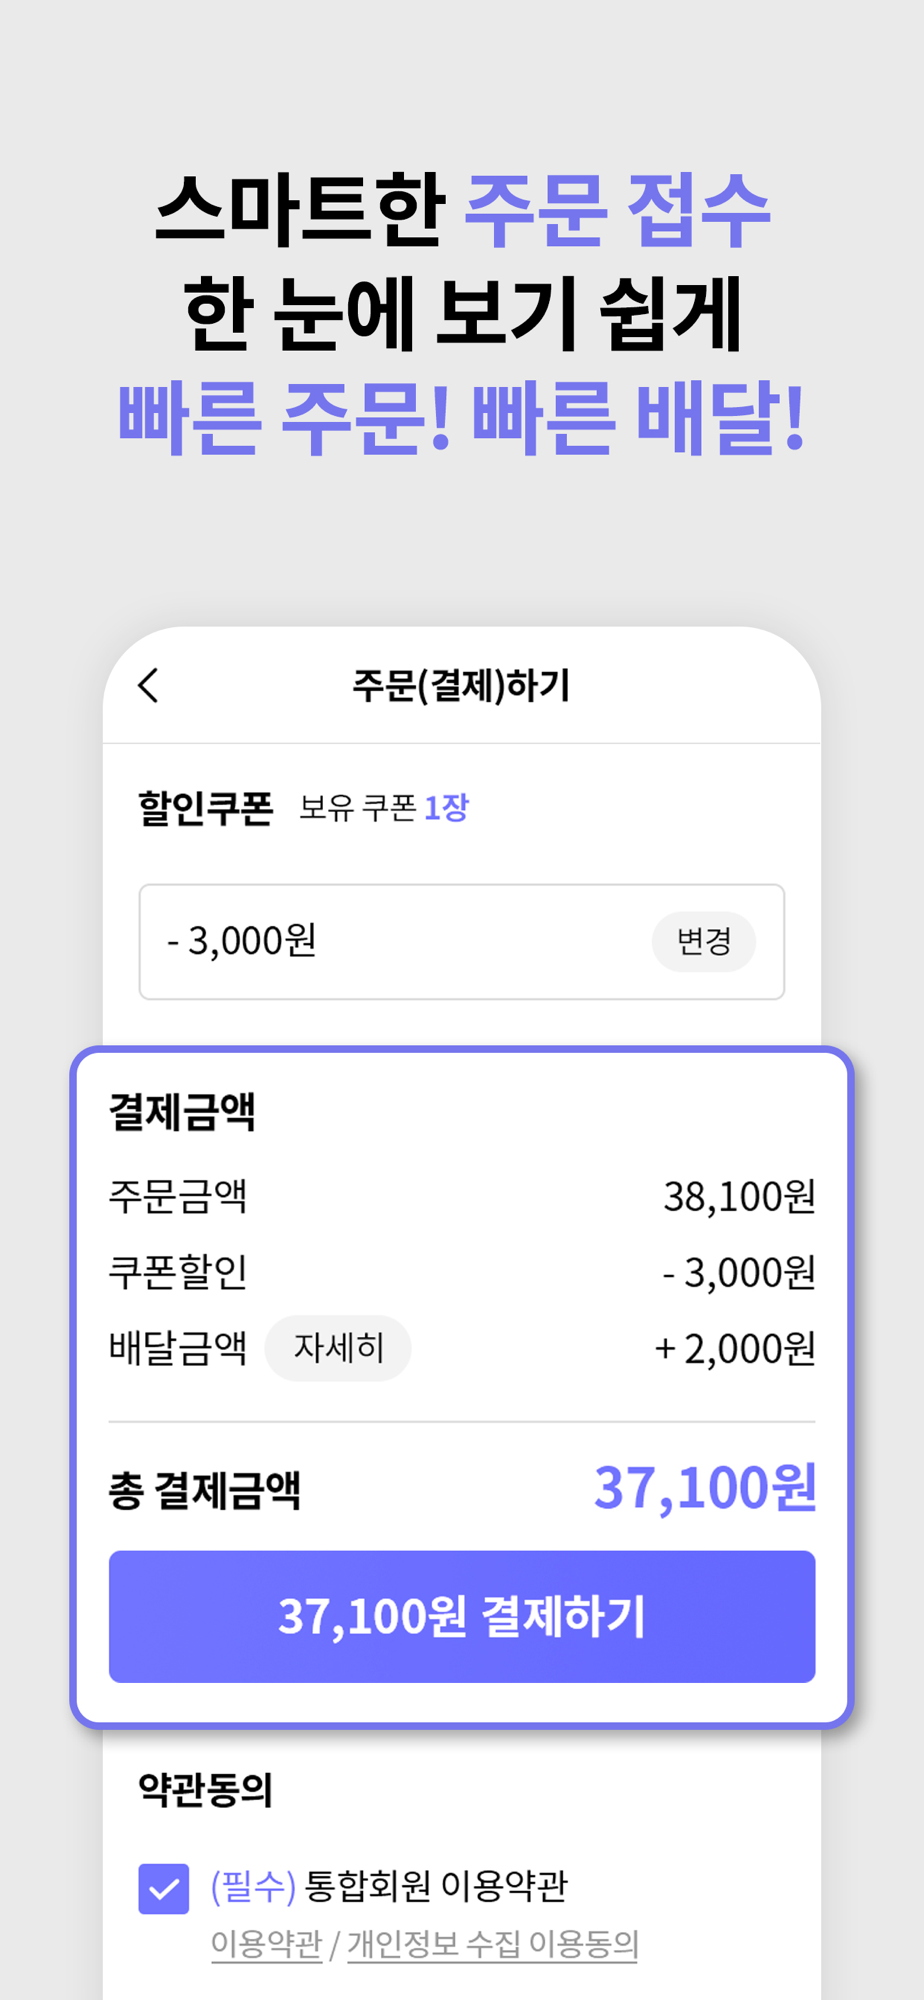Tap the 주문금액 38,100원 row
The image size is (924, 2000).
462,1196
